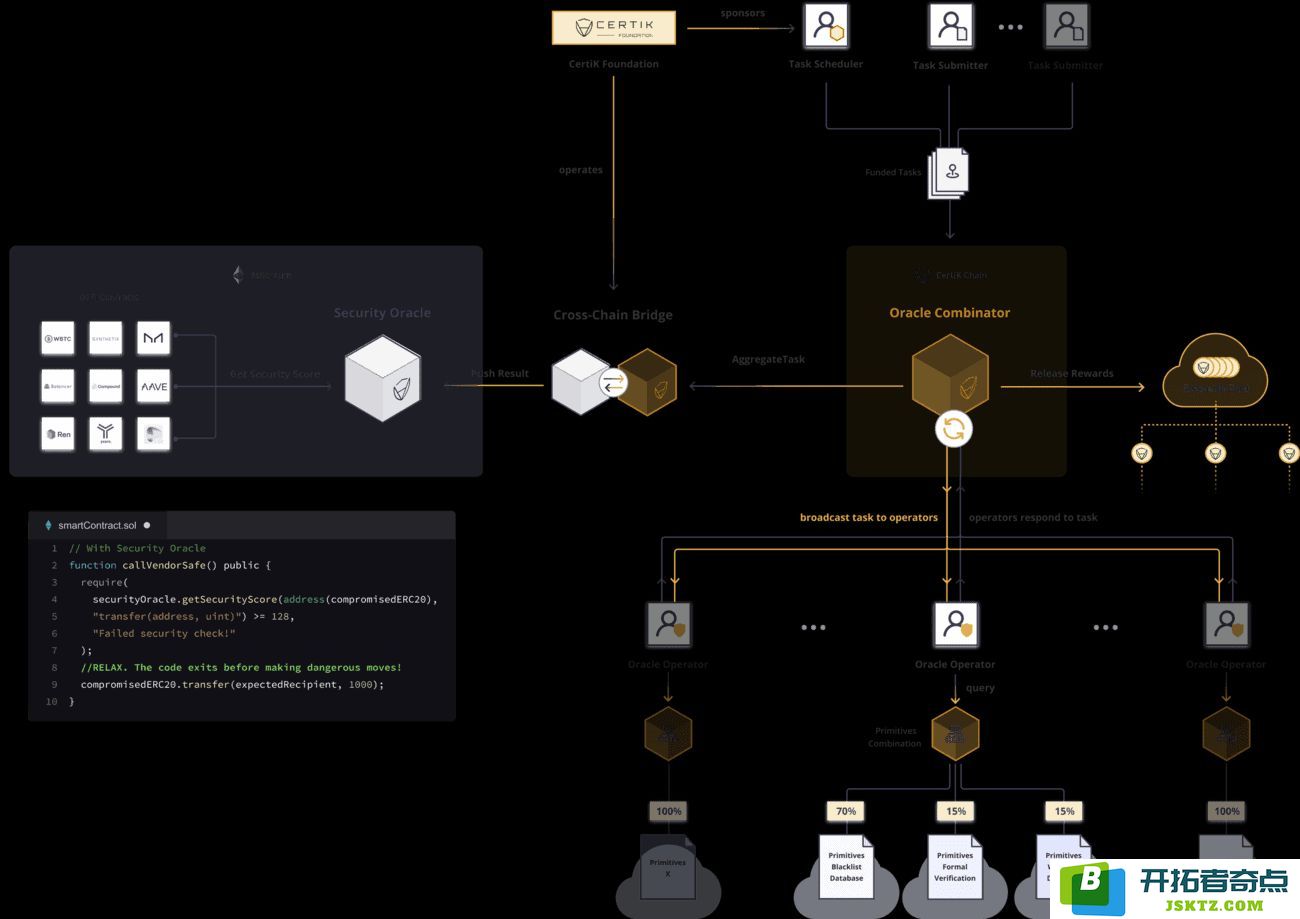
Task: Click the CertiK Foundation logo badge
Action: (x=614, y=28)
